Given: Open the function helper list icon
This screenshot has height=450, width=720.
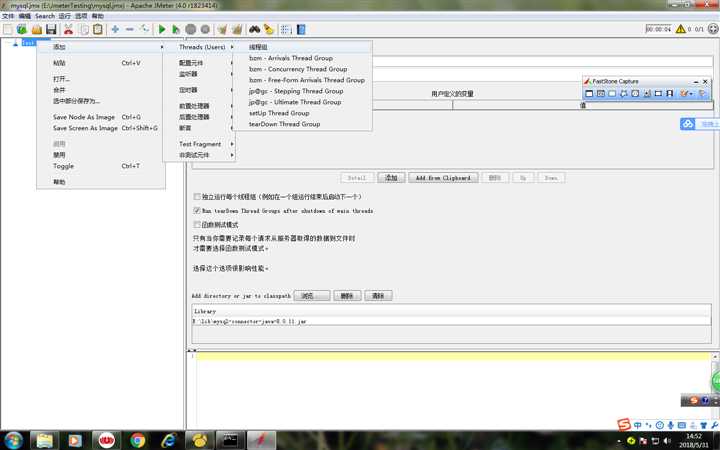Looking at the screenshot, I should tap(286, 29).
